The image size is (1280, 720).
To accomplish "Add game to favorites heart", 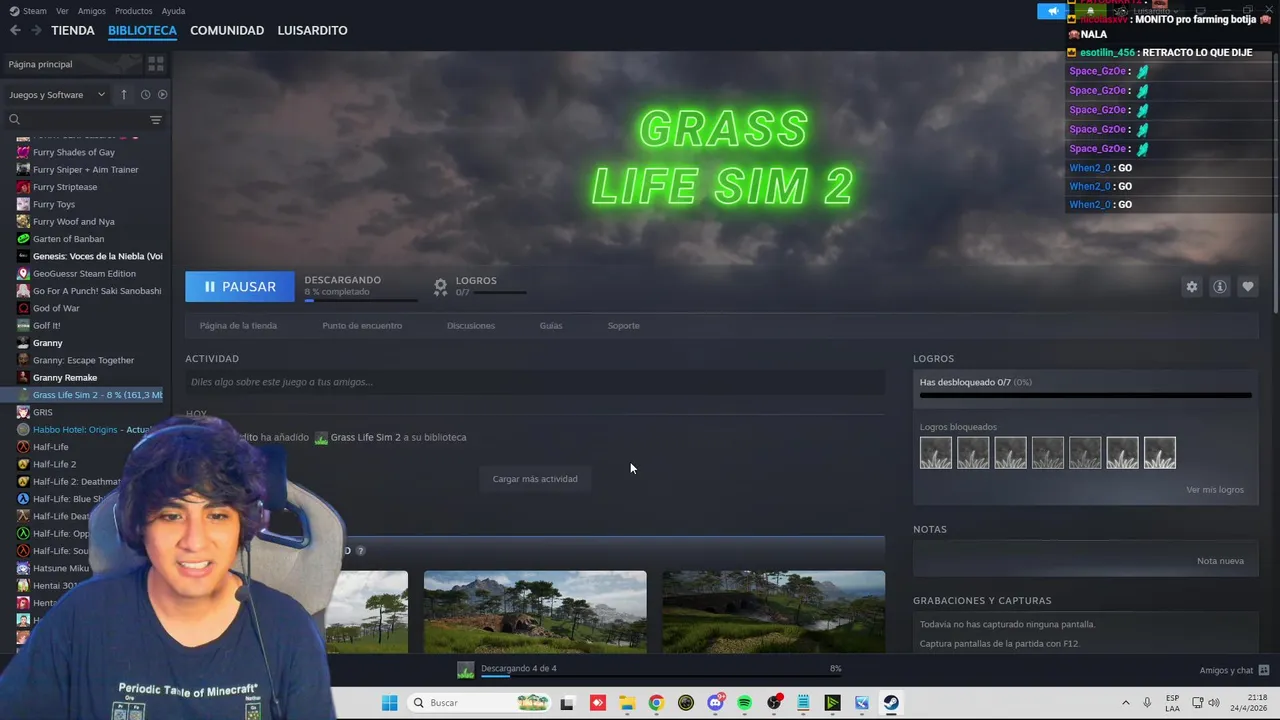I will click(x=1248, y=287).
